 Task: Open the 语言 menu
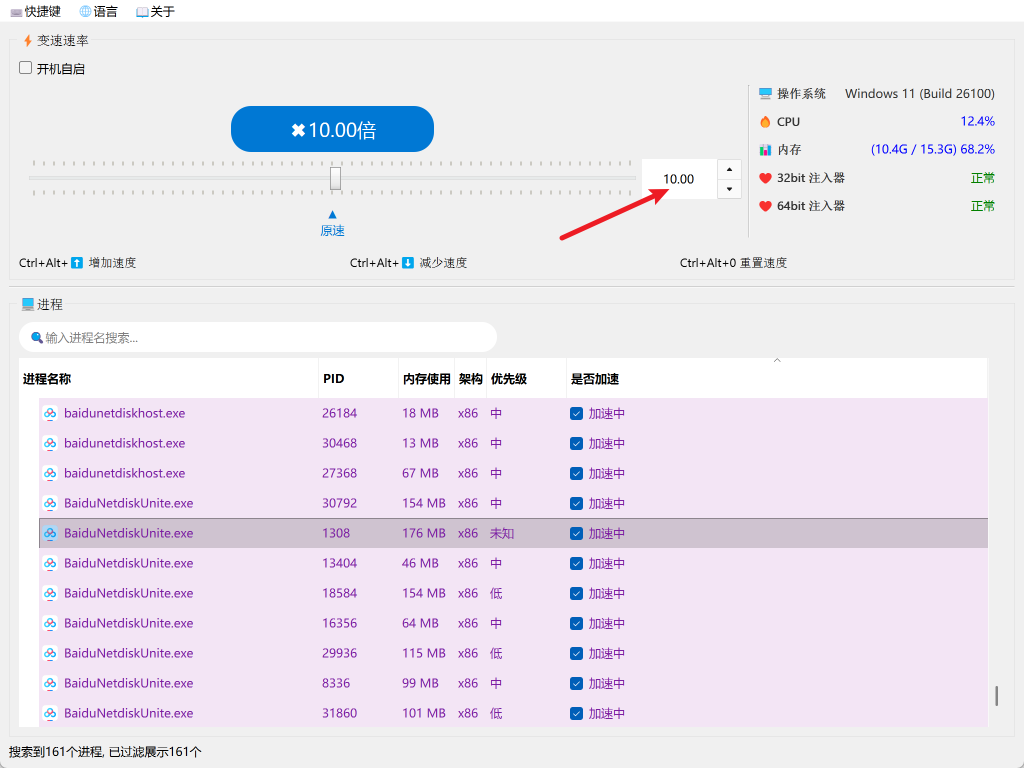tap(98, 12)
